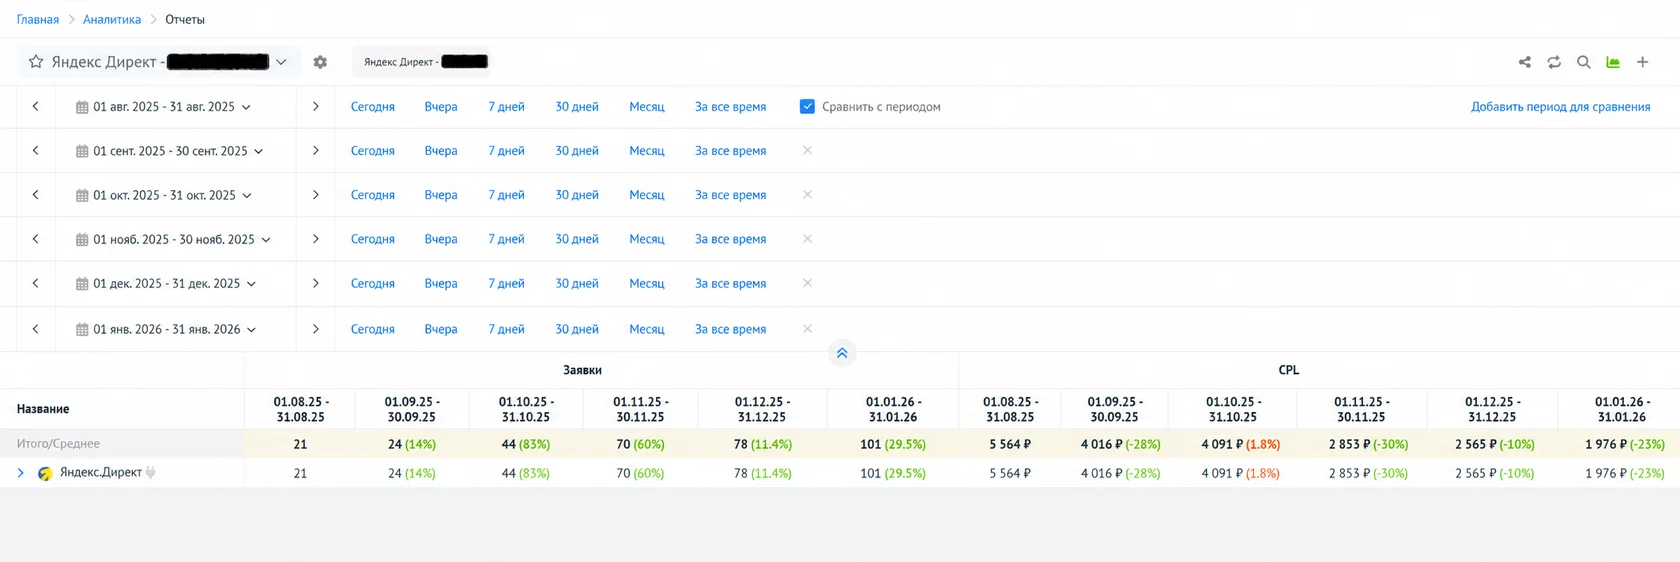Go to previous period for November 2025 row

click(x=36, y=238)
